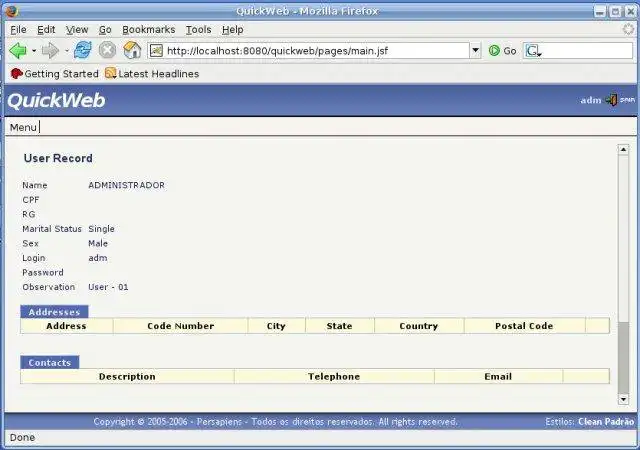Click the Firefox logo in title bar
Image resolution: width=640 pixels, height=450 pixels.
pyautogui.click(x=12, y=11)
